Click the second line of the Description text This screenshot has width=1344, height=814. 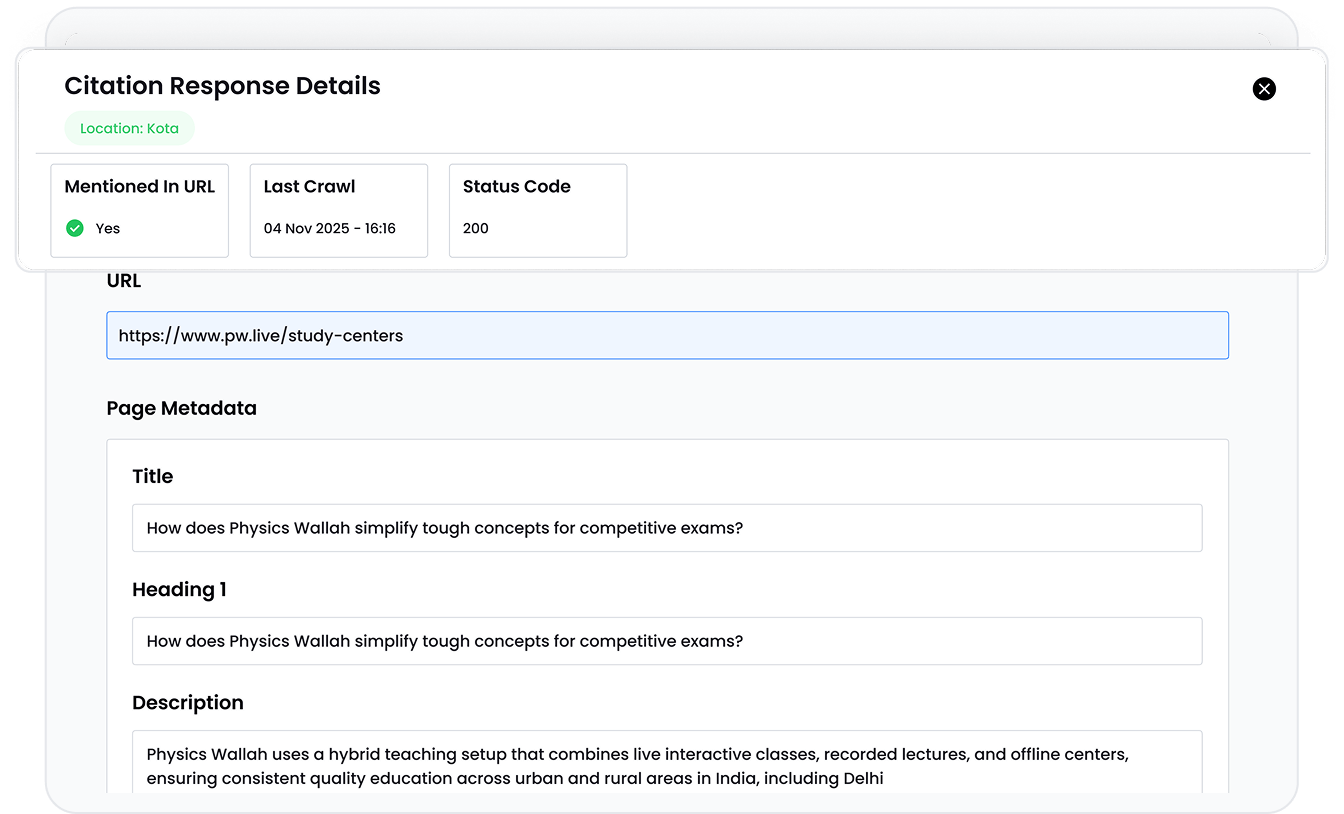[x=515, y=778]
